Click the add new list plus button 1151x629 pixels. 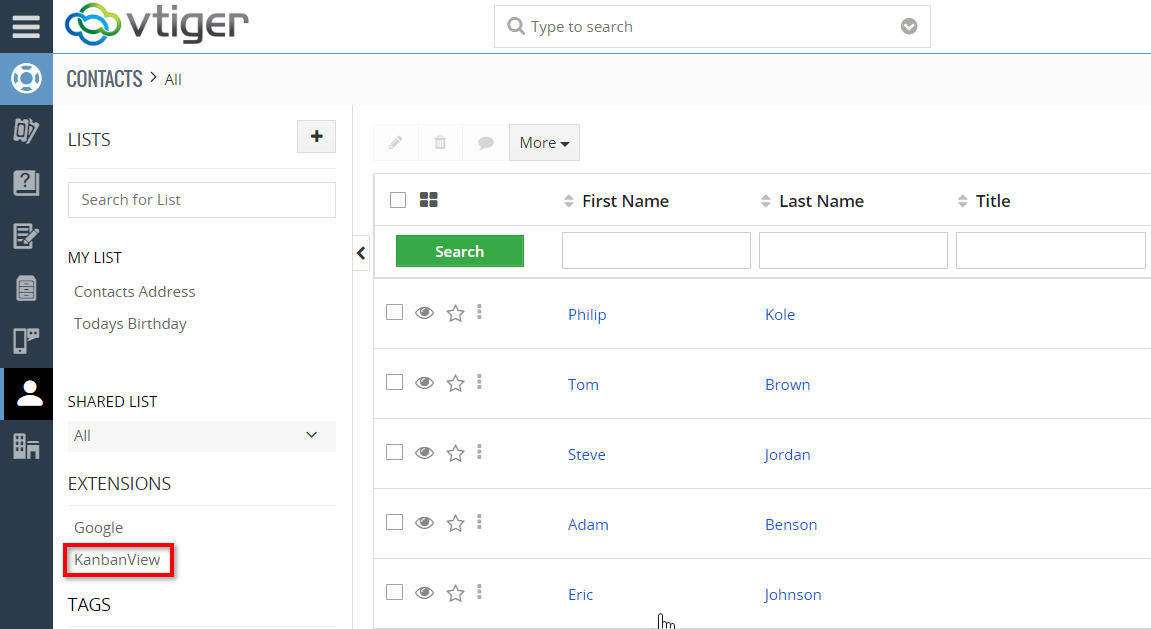[316, 137]
